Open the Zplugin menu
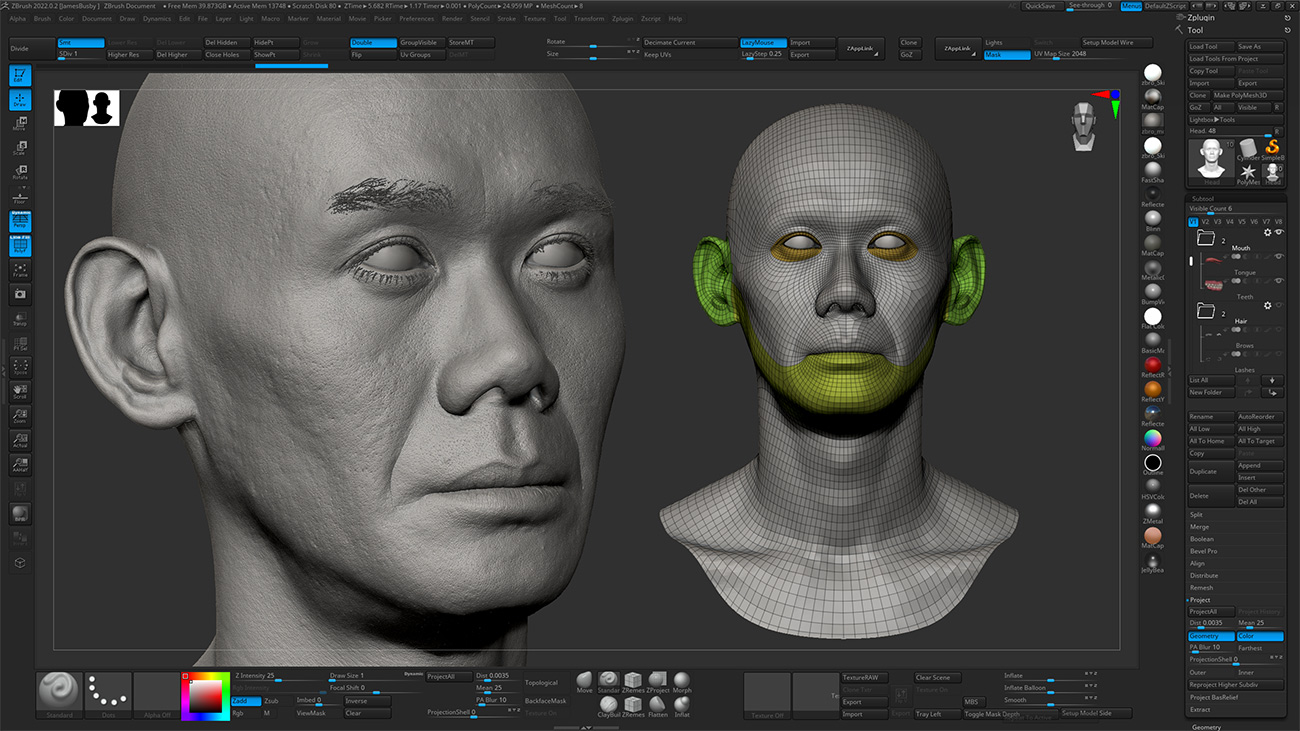The height and width of the screenshot is (731, 1300). (x=623, y=18)
